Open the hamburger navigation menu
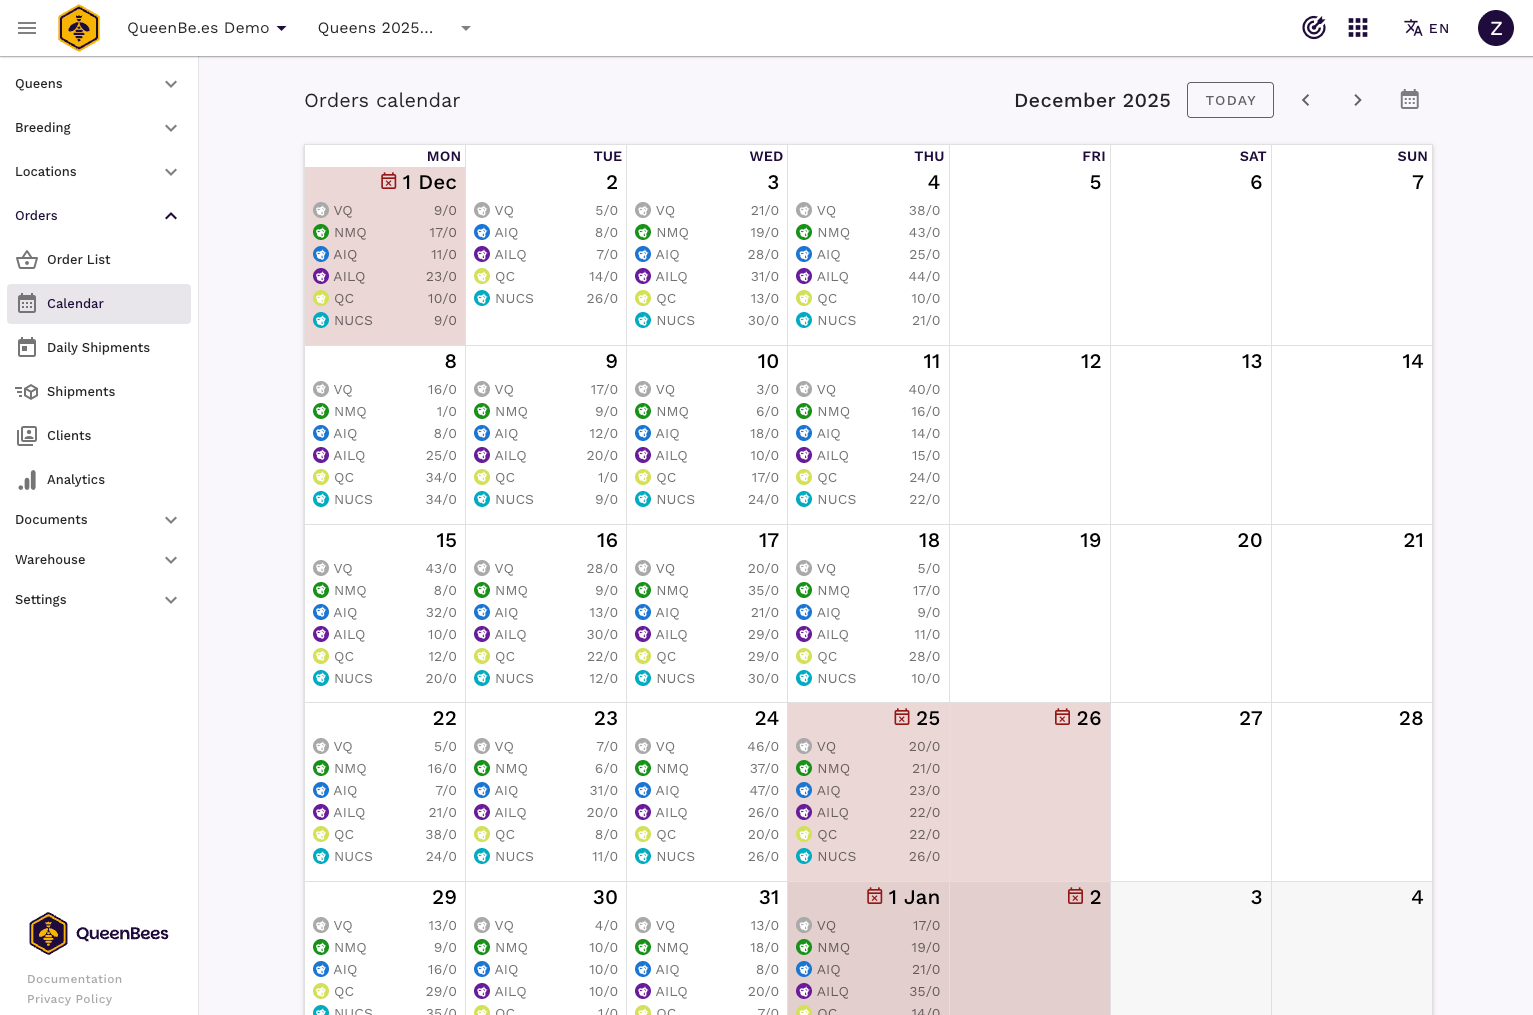1533x1015 pixels. click(x=27, y=28)
